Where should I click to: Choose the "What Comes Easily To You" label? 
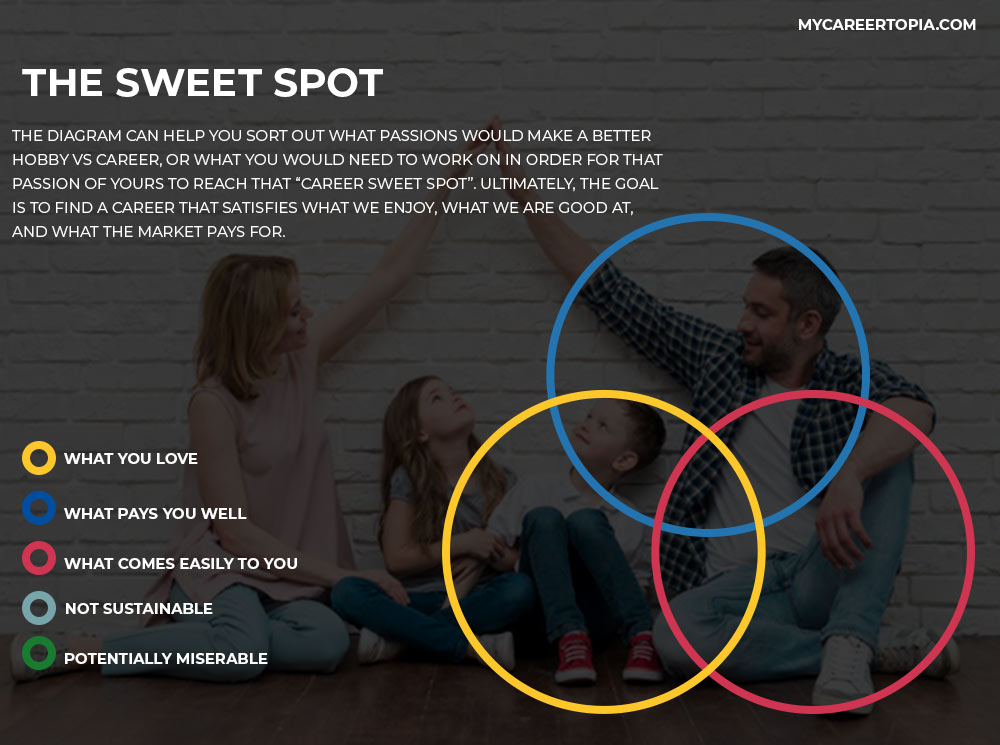(x=181, y=564)
